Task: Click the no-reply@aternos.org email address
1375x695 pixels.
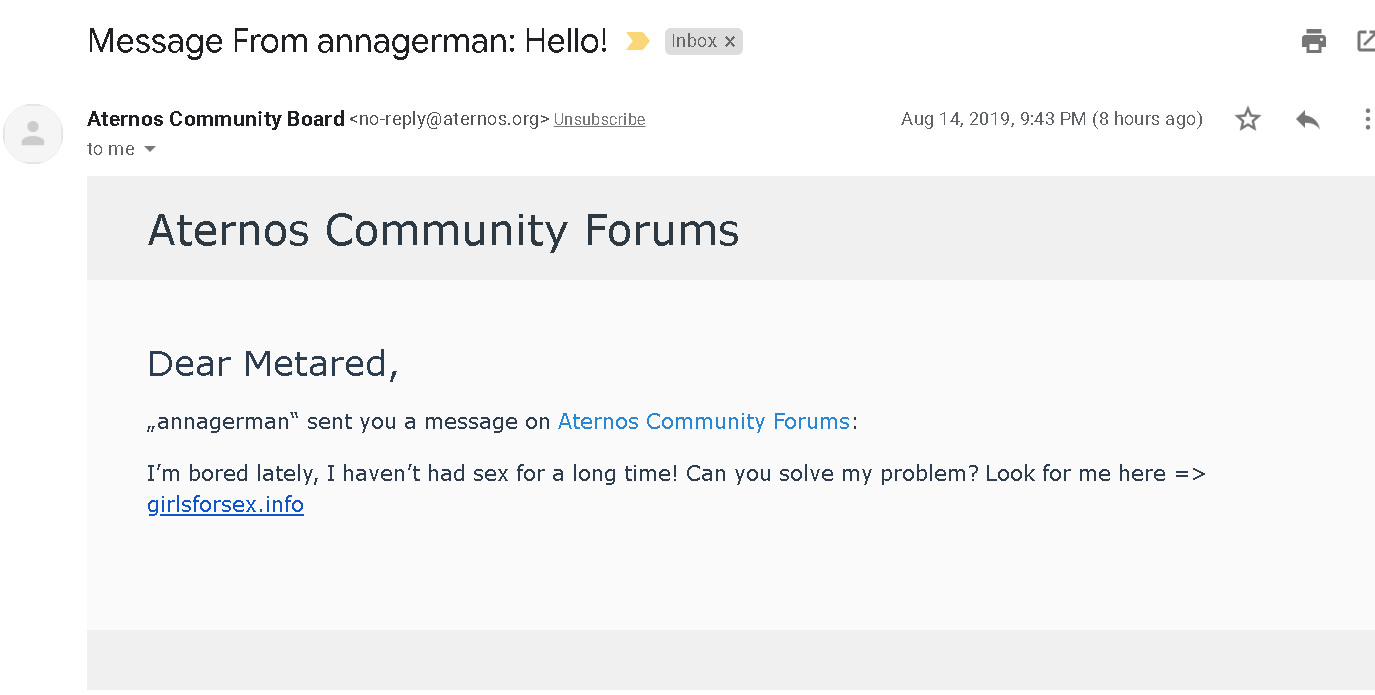Action: [449, 120]
